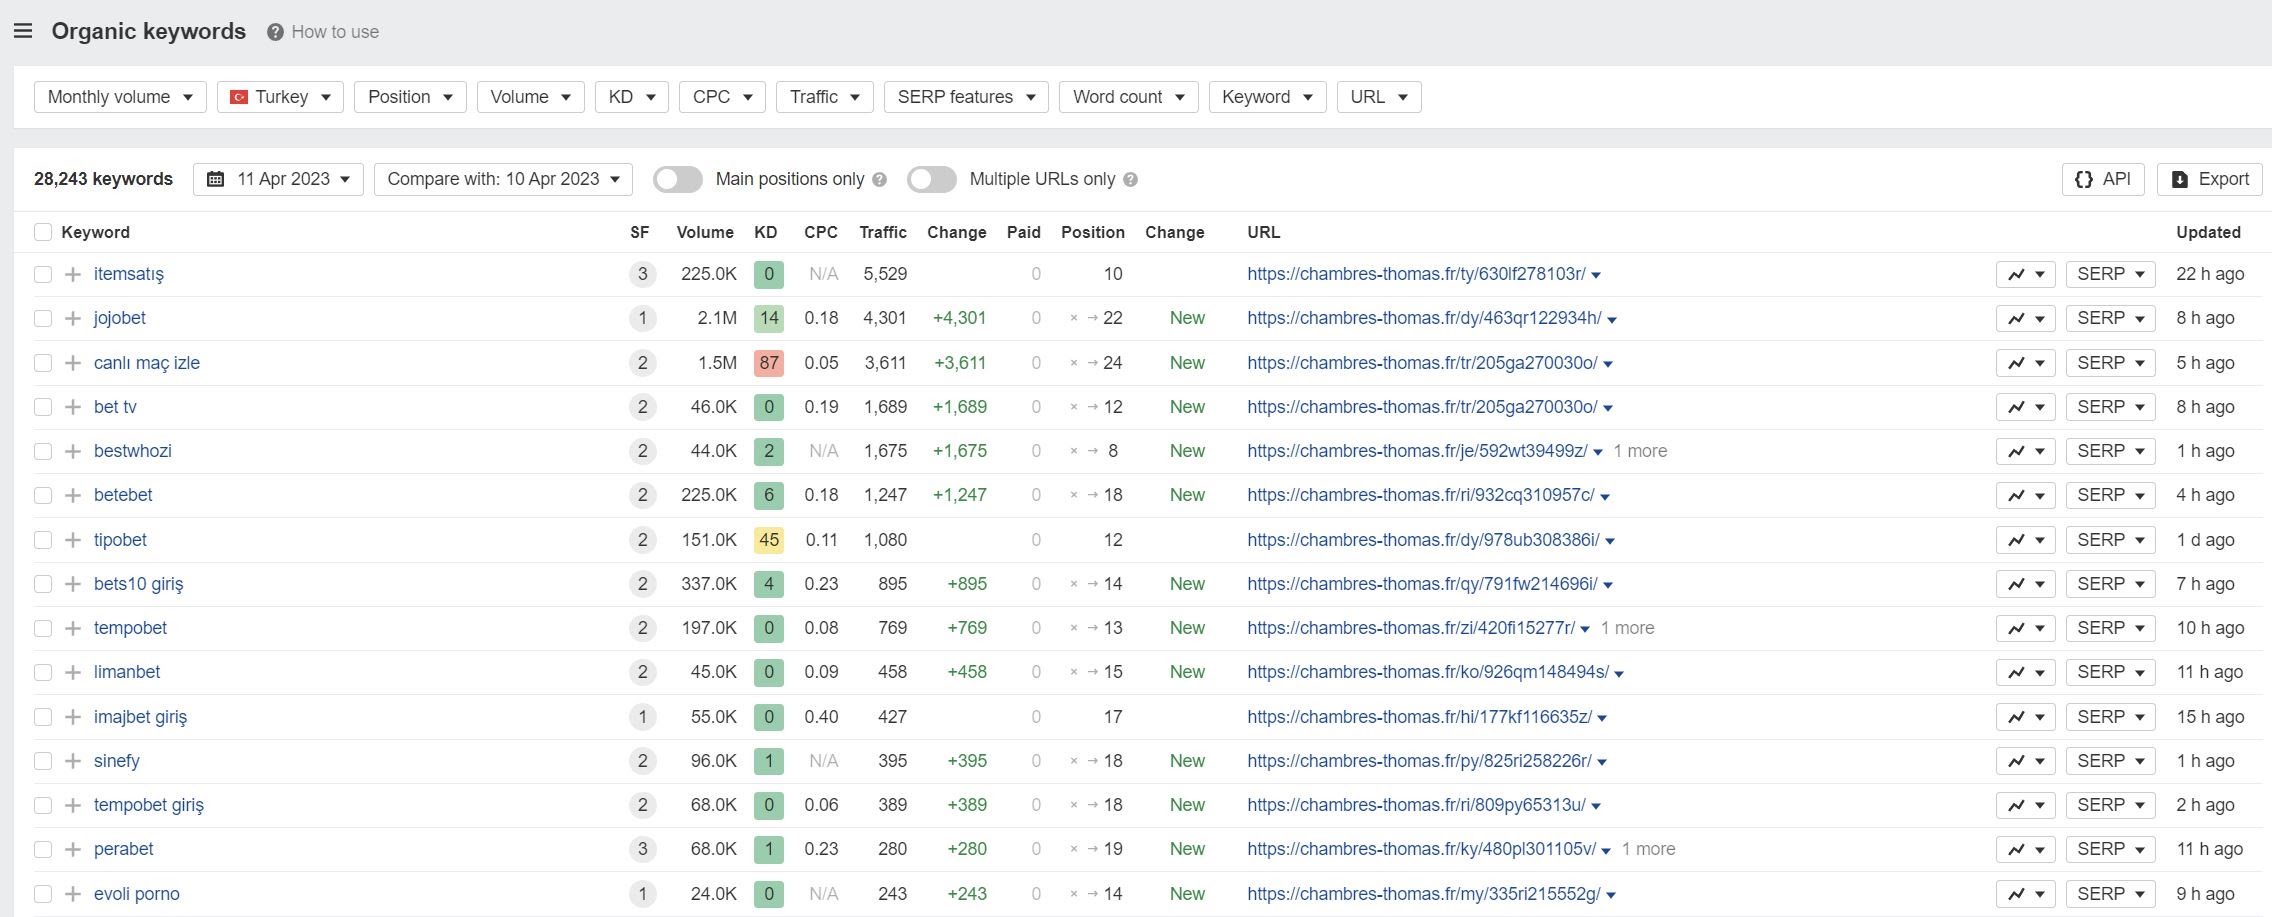Open SERP dropdown for limanbet row
This screenshot has width=2272, height=917.
(2110, 672)
